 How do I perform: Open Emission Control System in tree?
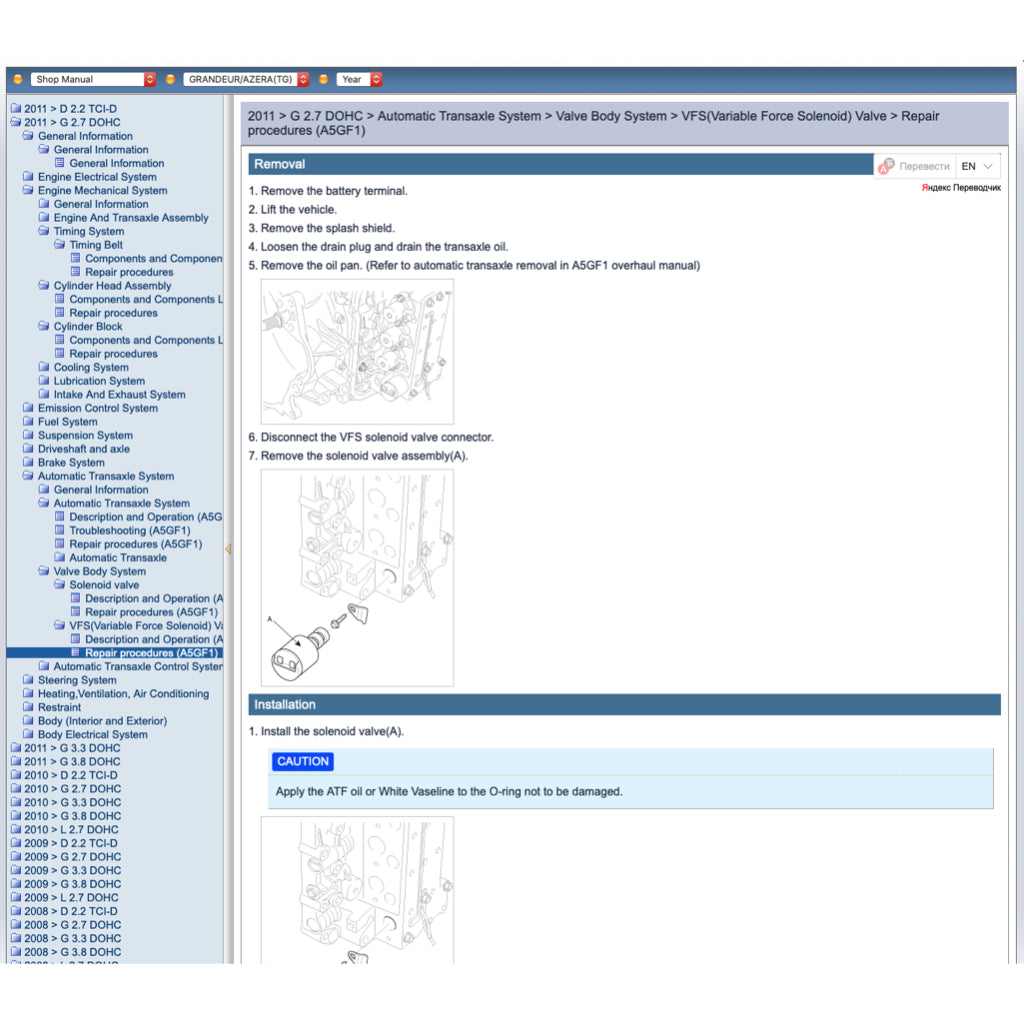[x=97, y=408]
